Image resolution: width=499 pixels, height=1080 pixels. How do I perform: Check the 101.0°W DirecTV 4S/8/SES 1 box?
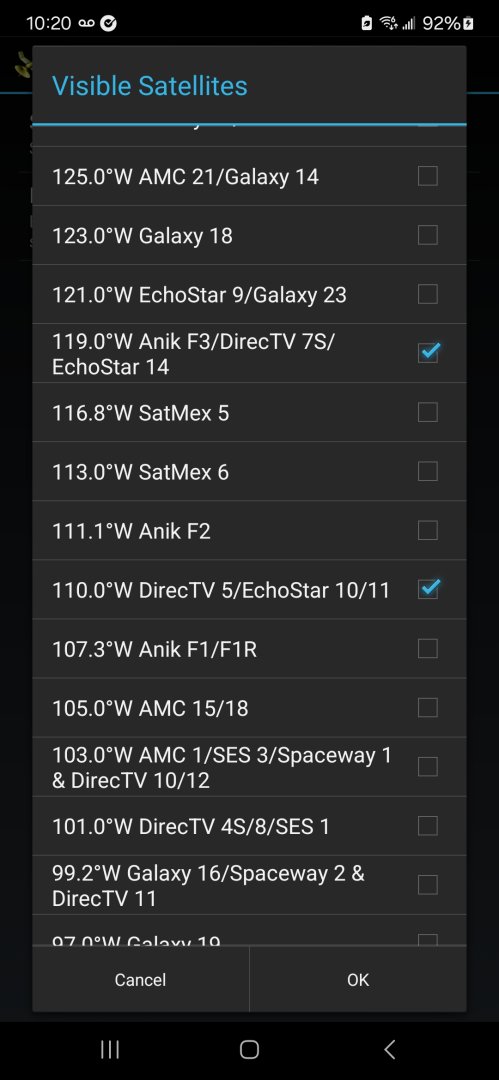(x=428, y=825)
